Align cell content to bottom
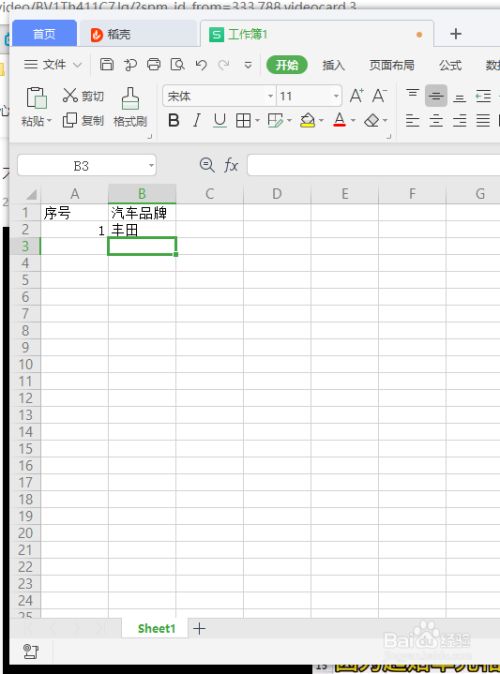The height and width of the screenshot is (674, 500). pos(460,98)
